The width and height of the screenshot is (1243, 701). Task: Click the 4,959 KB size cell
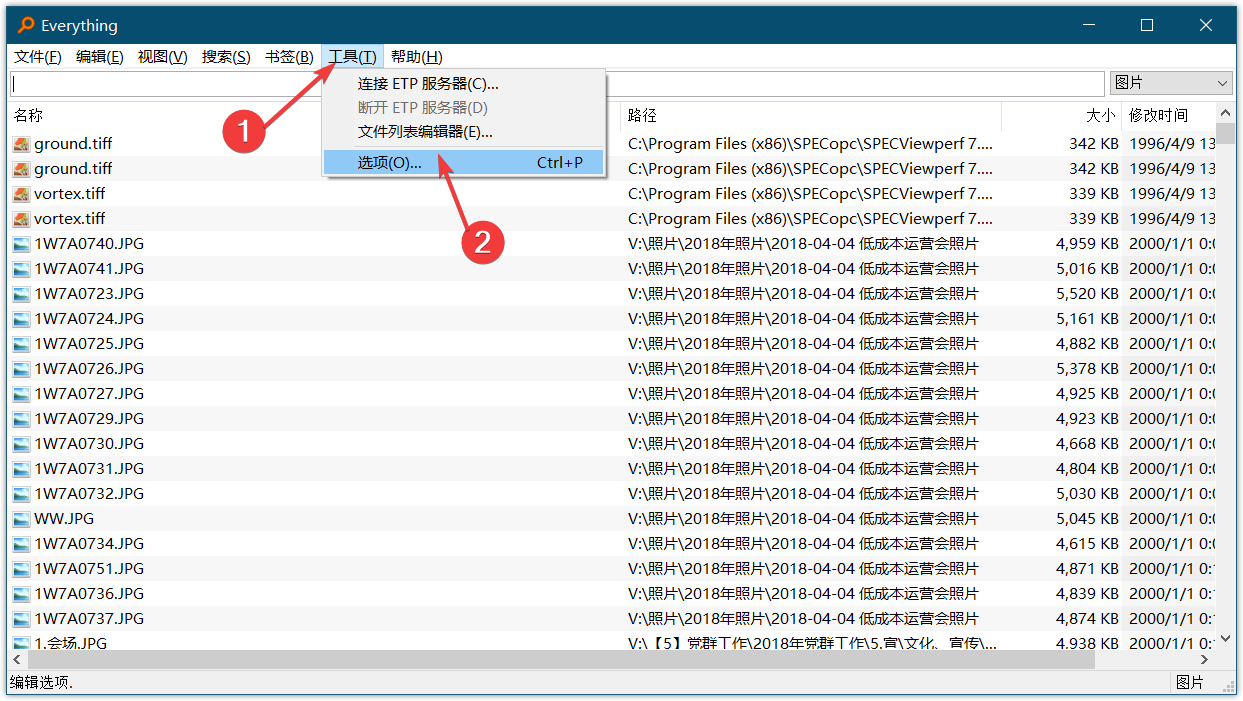pos(1087,243)
